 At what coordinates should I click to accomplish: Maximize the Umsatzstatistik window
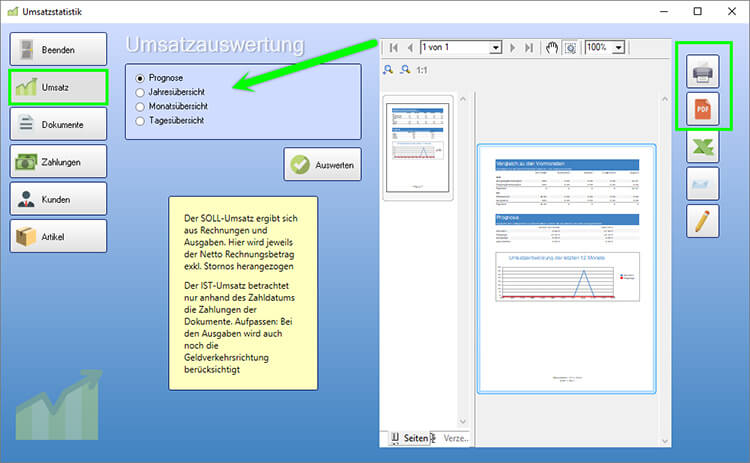click(x=698, y=11)
